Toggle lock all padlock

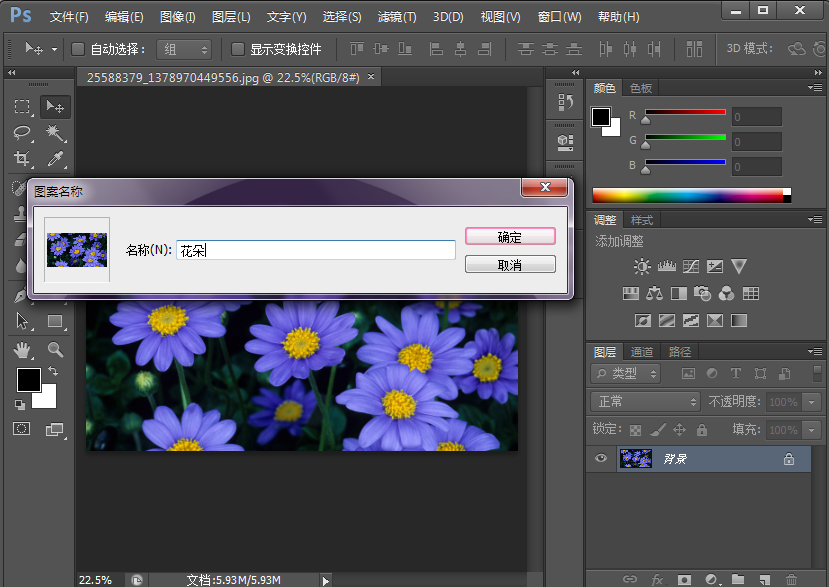702,430
